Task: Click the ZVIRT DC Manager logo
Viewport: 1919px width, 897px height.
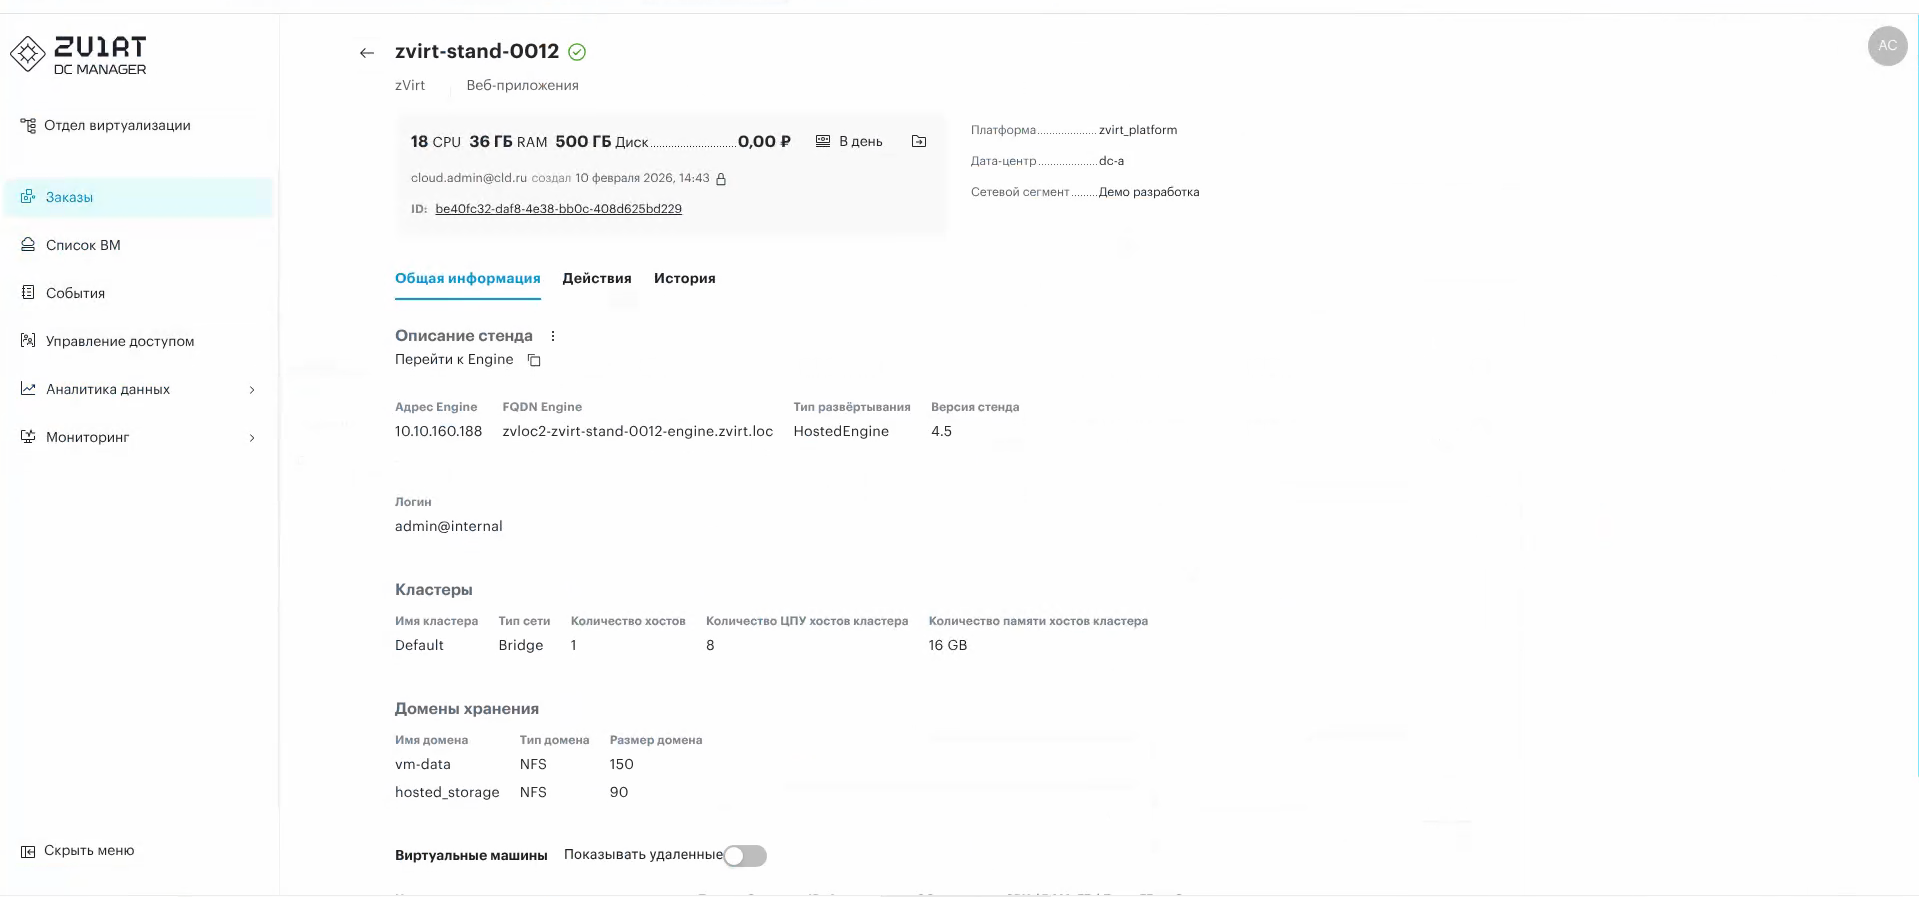Action: tap(79, 55)
